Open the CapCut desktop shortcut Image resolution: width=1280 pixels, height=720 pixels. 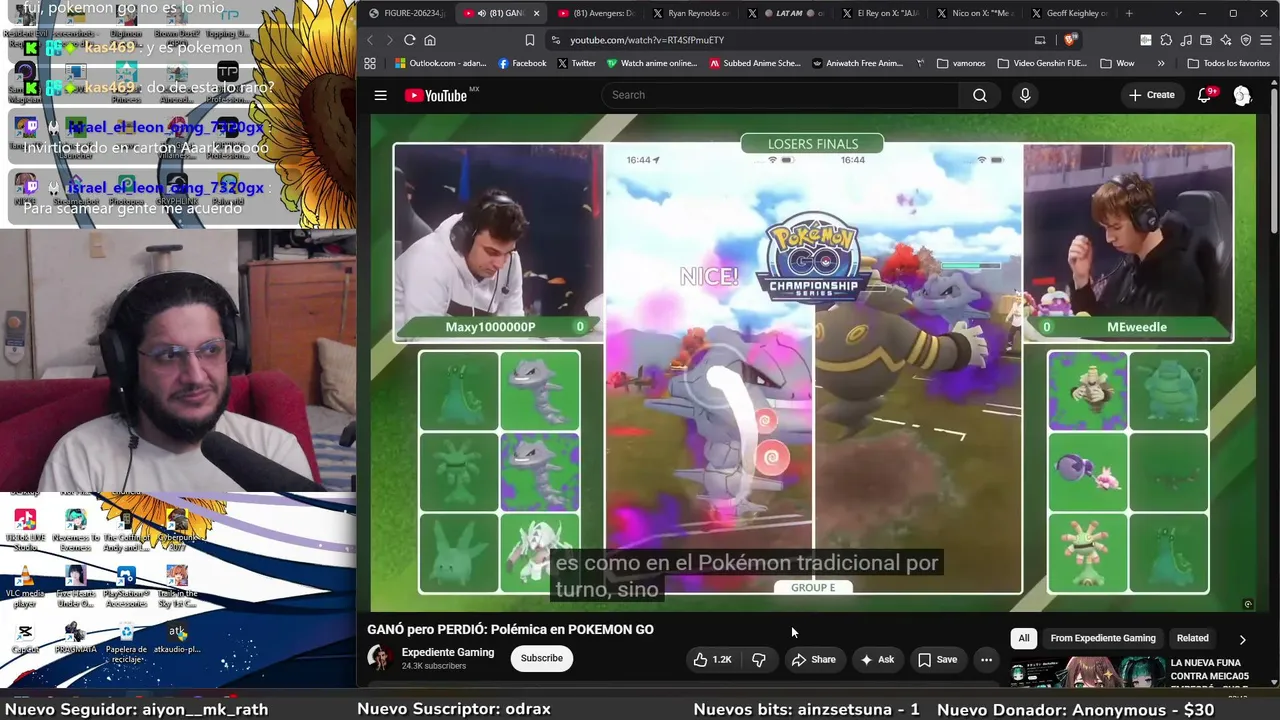(x=25, y=638)
